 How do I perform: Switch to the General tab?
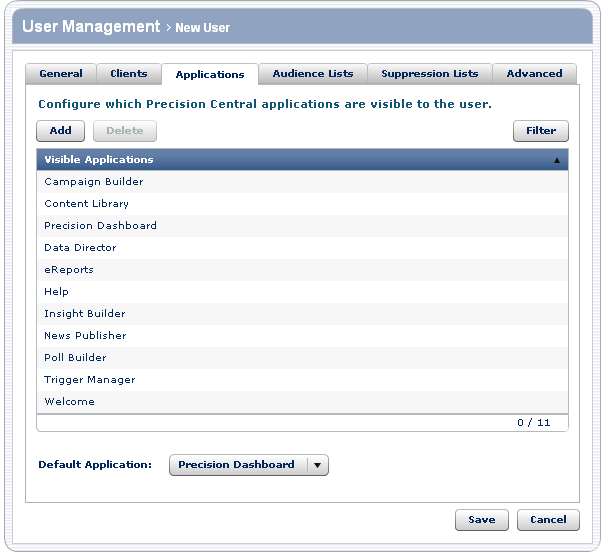pyautogui.click(x=61, y=73)
